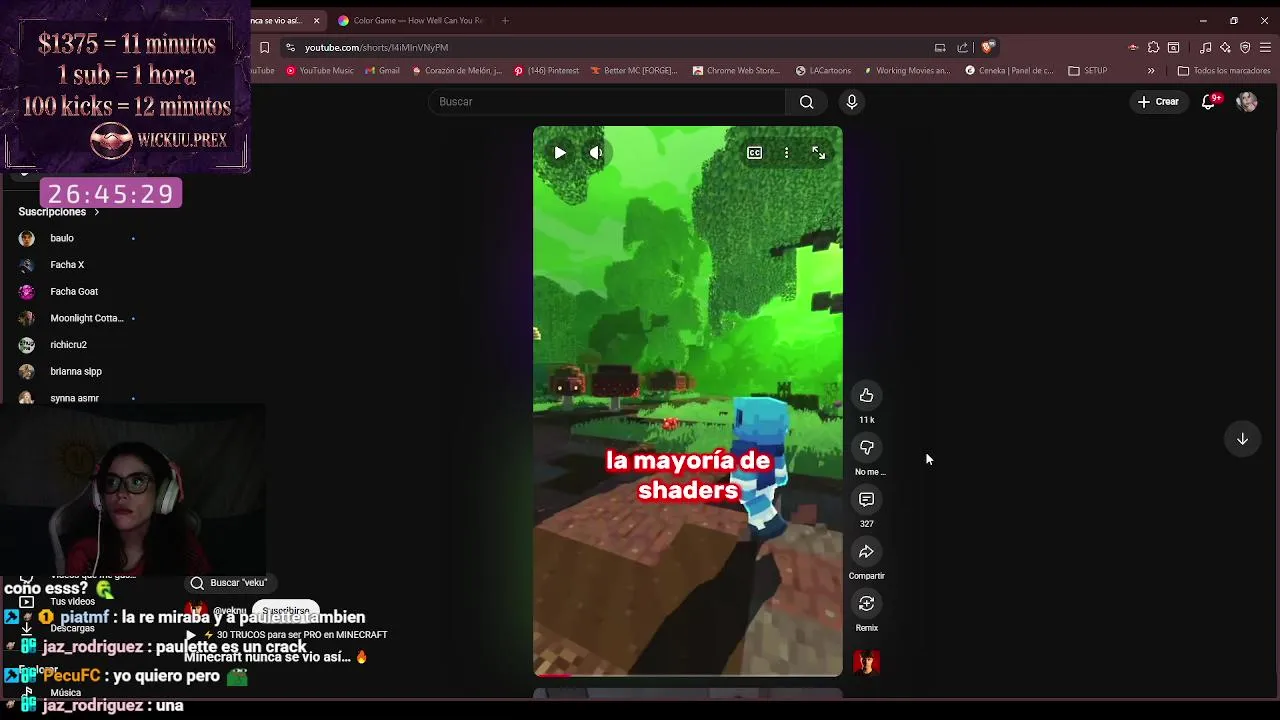This screenshot has height=720, width=1280.
Task: Open the Todos los marcadores folder
Action: [x=1224, y=71]
